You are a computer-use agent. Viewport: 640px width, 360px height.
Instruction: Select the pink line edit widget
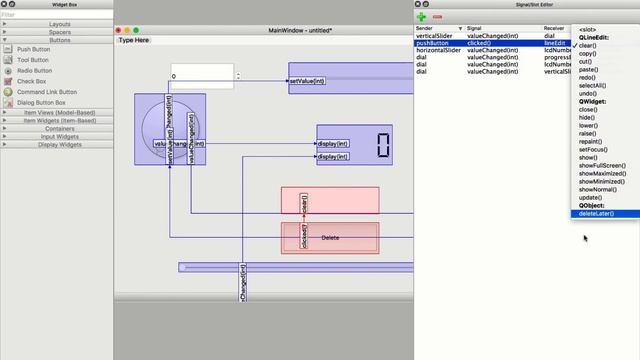point(330,200)
